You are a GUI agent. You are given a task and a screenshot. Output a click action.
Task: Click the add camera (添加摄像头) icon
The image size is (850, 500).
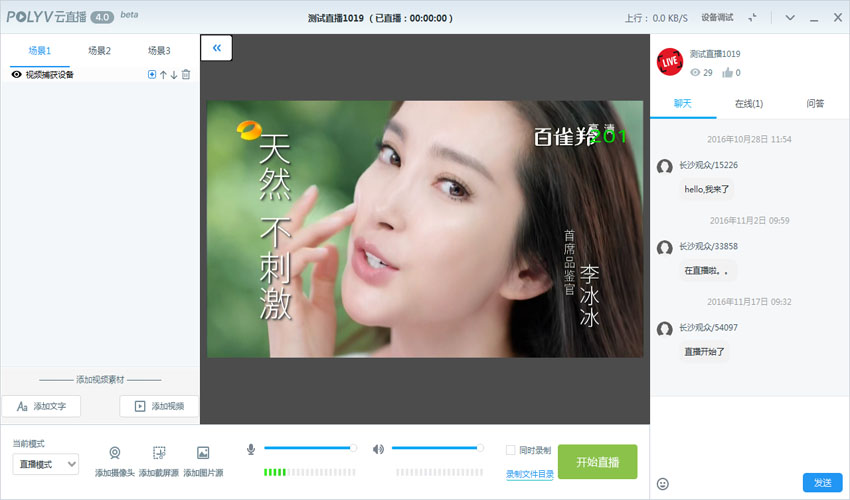tap(115, 453)
